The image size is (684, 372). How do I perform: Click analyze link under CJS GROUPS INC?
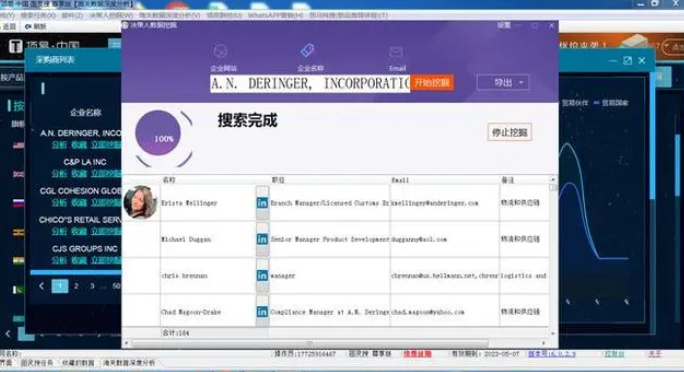59,260
